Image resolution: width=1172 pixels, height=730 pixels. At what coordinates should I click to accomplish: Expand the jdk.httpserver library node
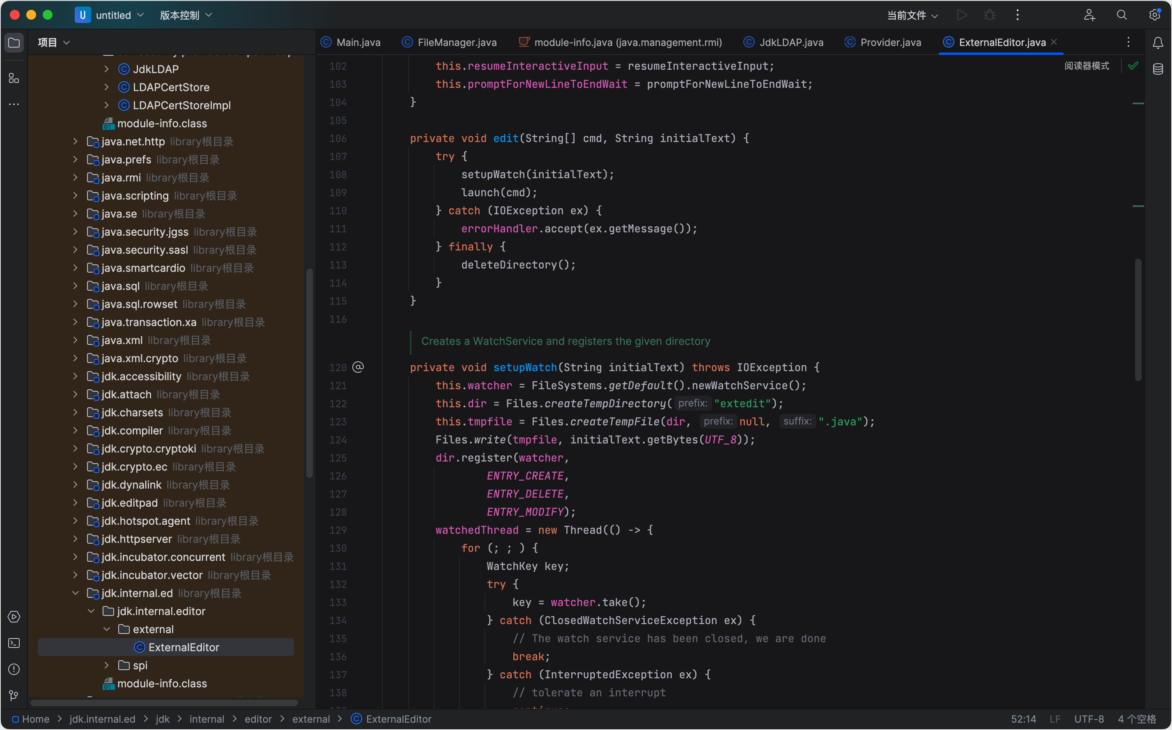tap(75, 539)
